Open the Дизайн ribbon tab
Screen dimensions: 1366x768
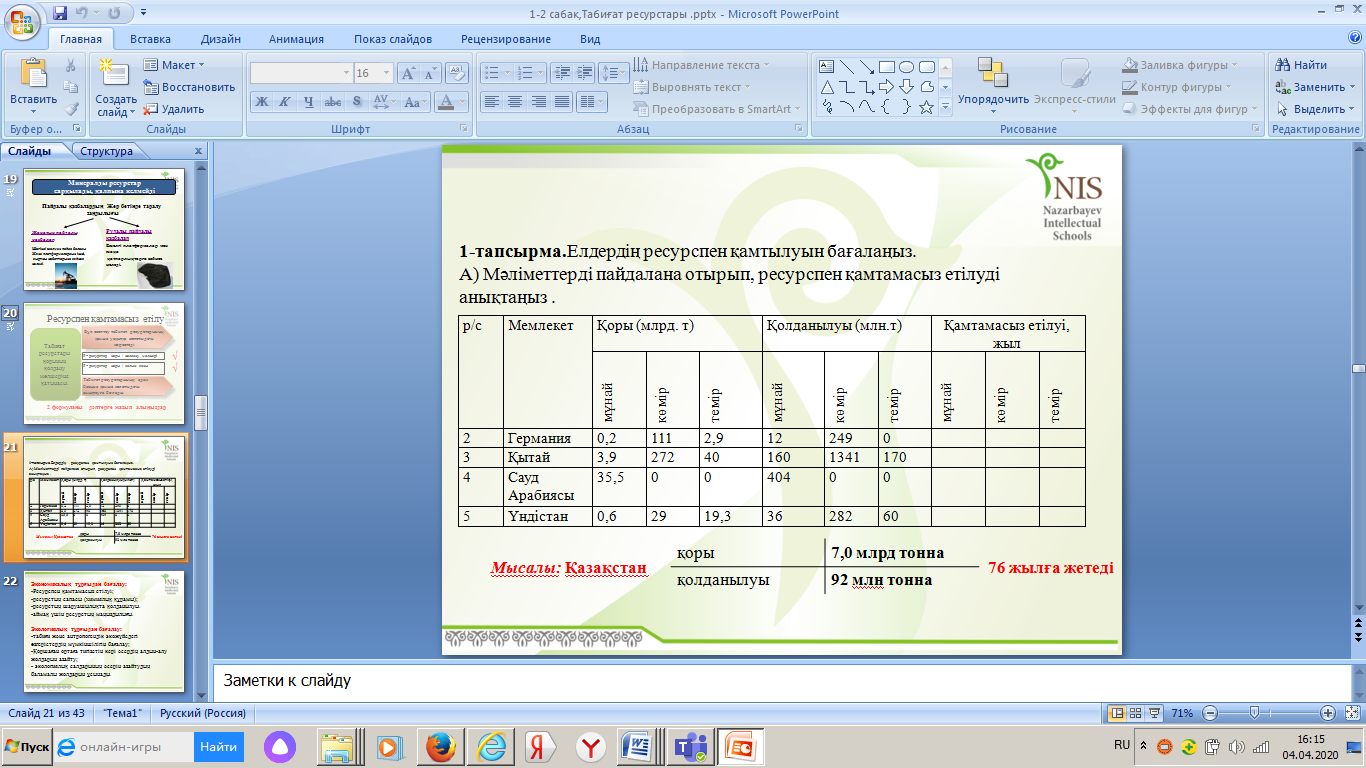click(x=220, y=39)
